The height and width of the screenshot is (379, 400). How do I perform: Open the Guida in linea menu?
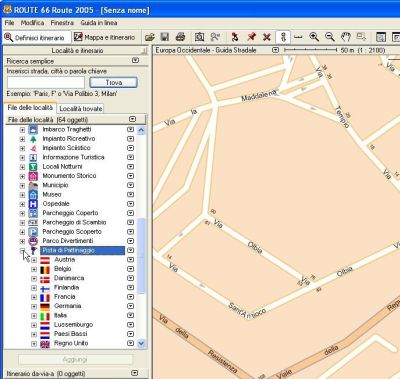point(99,23)
